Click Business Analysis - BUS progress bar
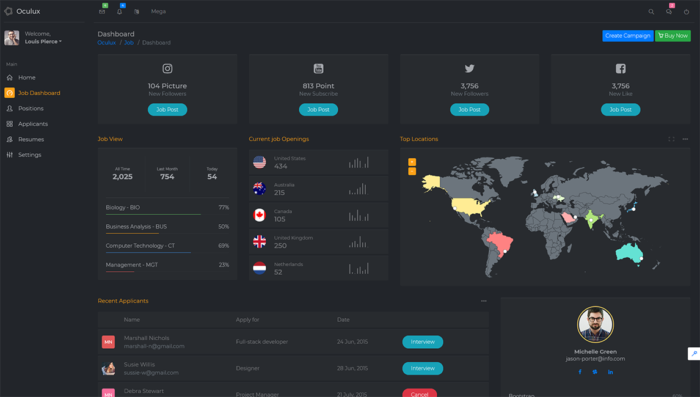The width and height of the screenshot is (700, 397). pos(167,234)
